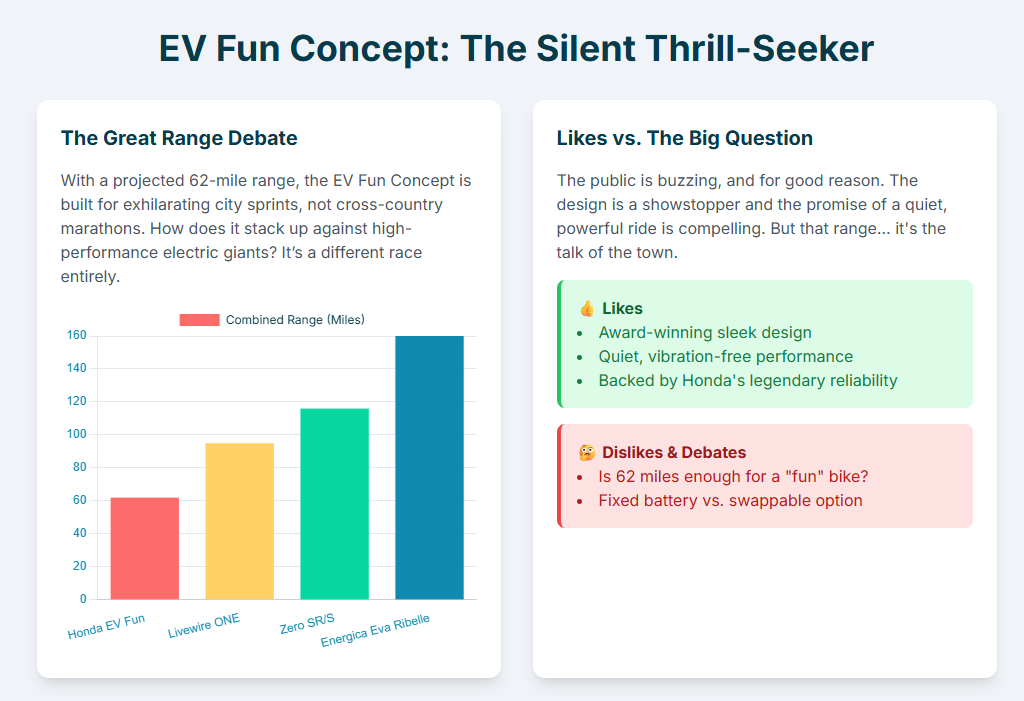This screenshot has height=701, width=1024.
Task: Click the Energica Eva Ribelle axis label
Action: (376, 631)
